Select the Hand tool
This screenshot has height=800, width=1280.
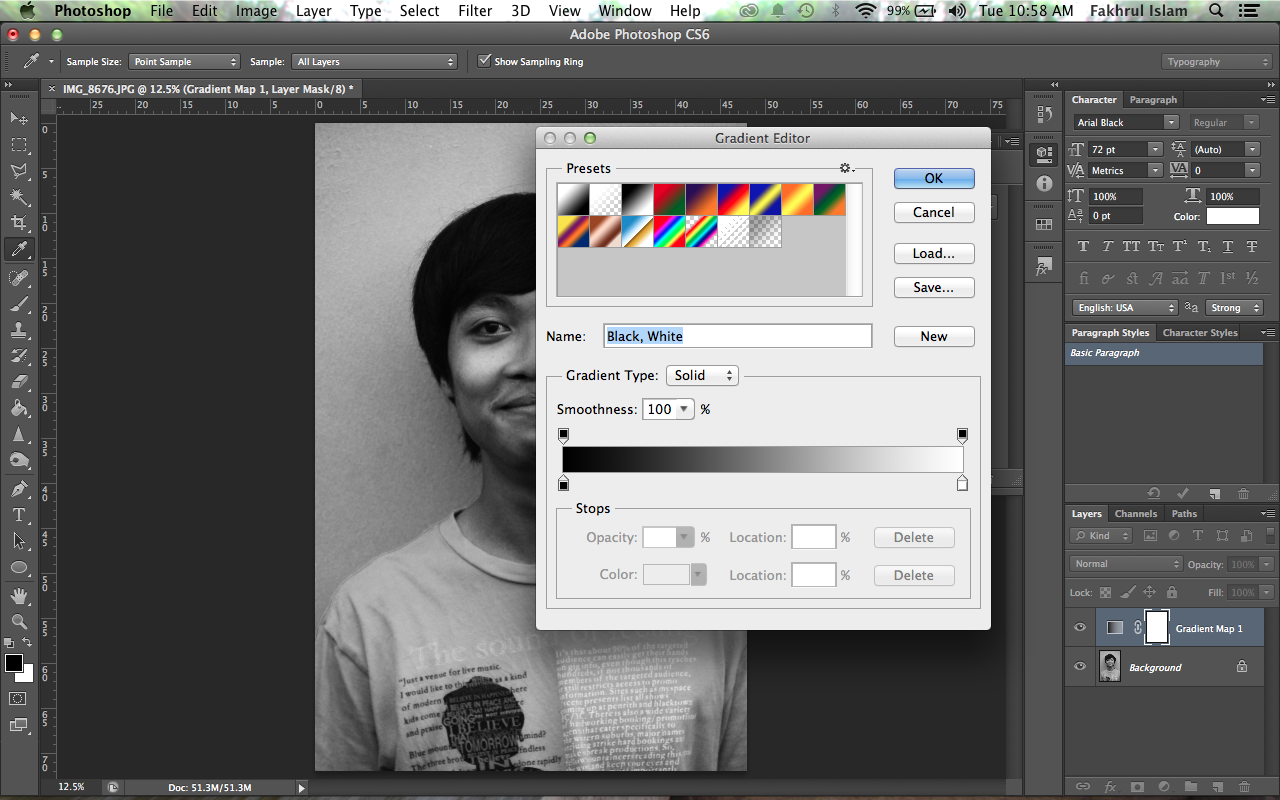[x=19, y=596]
